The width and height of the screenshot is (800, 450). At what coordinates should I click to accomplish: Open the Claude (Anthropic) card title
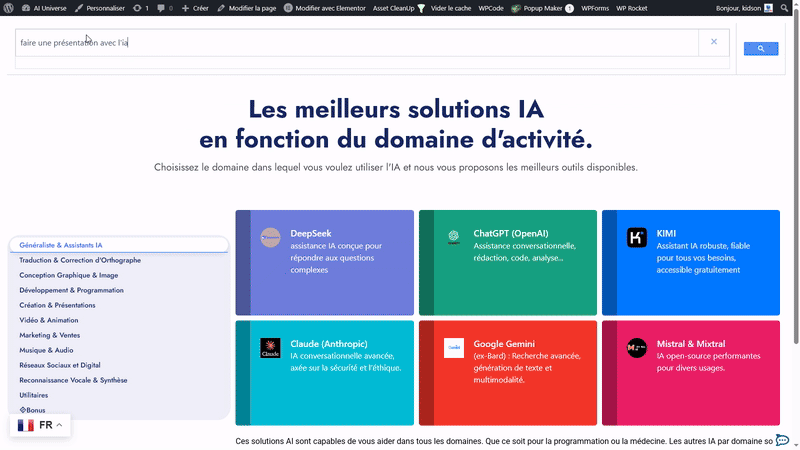329,344
